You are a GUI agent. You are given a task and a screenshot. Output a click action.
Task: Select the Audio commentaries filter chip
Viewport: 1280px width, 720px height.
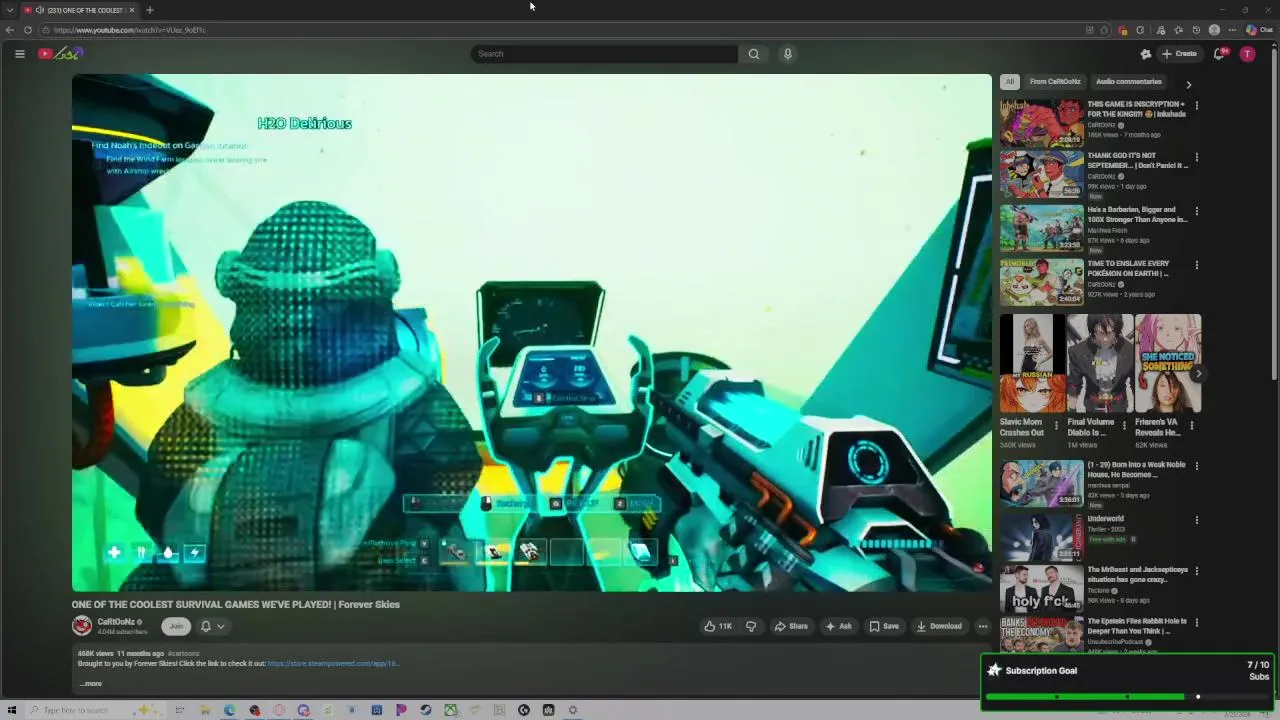[1128, 82]
